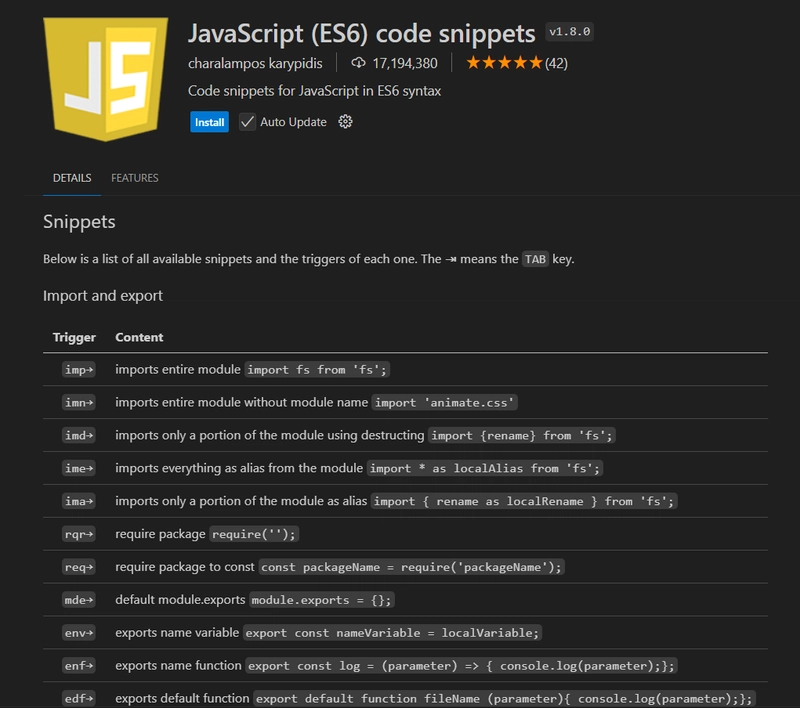Click the module.exports code sample
This screenshot has width=800, height=708.
[x=321, y=600]
